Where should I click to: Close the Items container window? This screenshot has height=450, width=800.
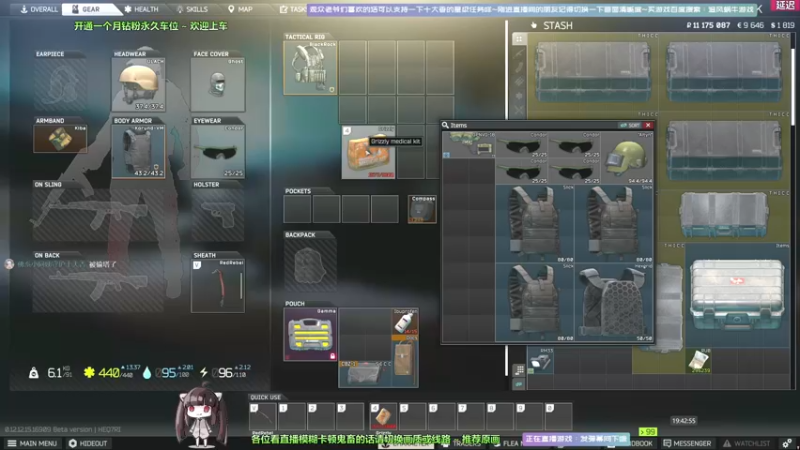(648, 125)
